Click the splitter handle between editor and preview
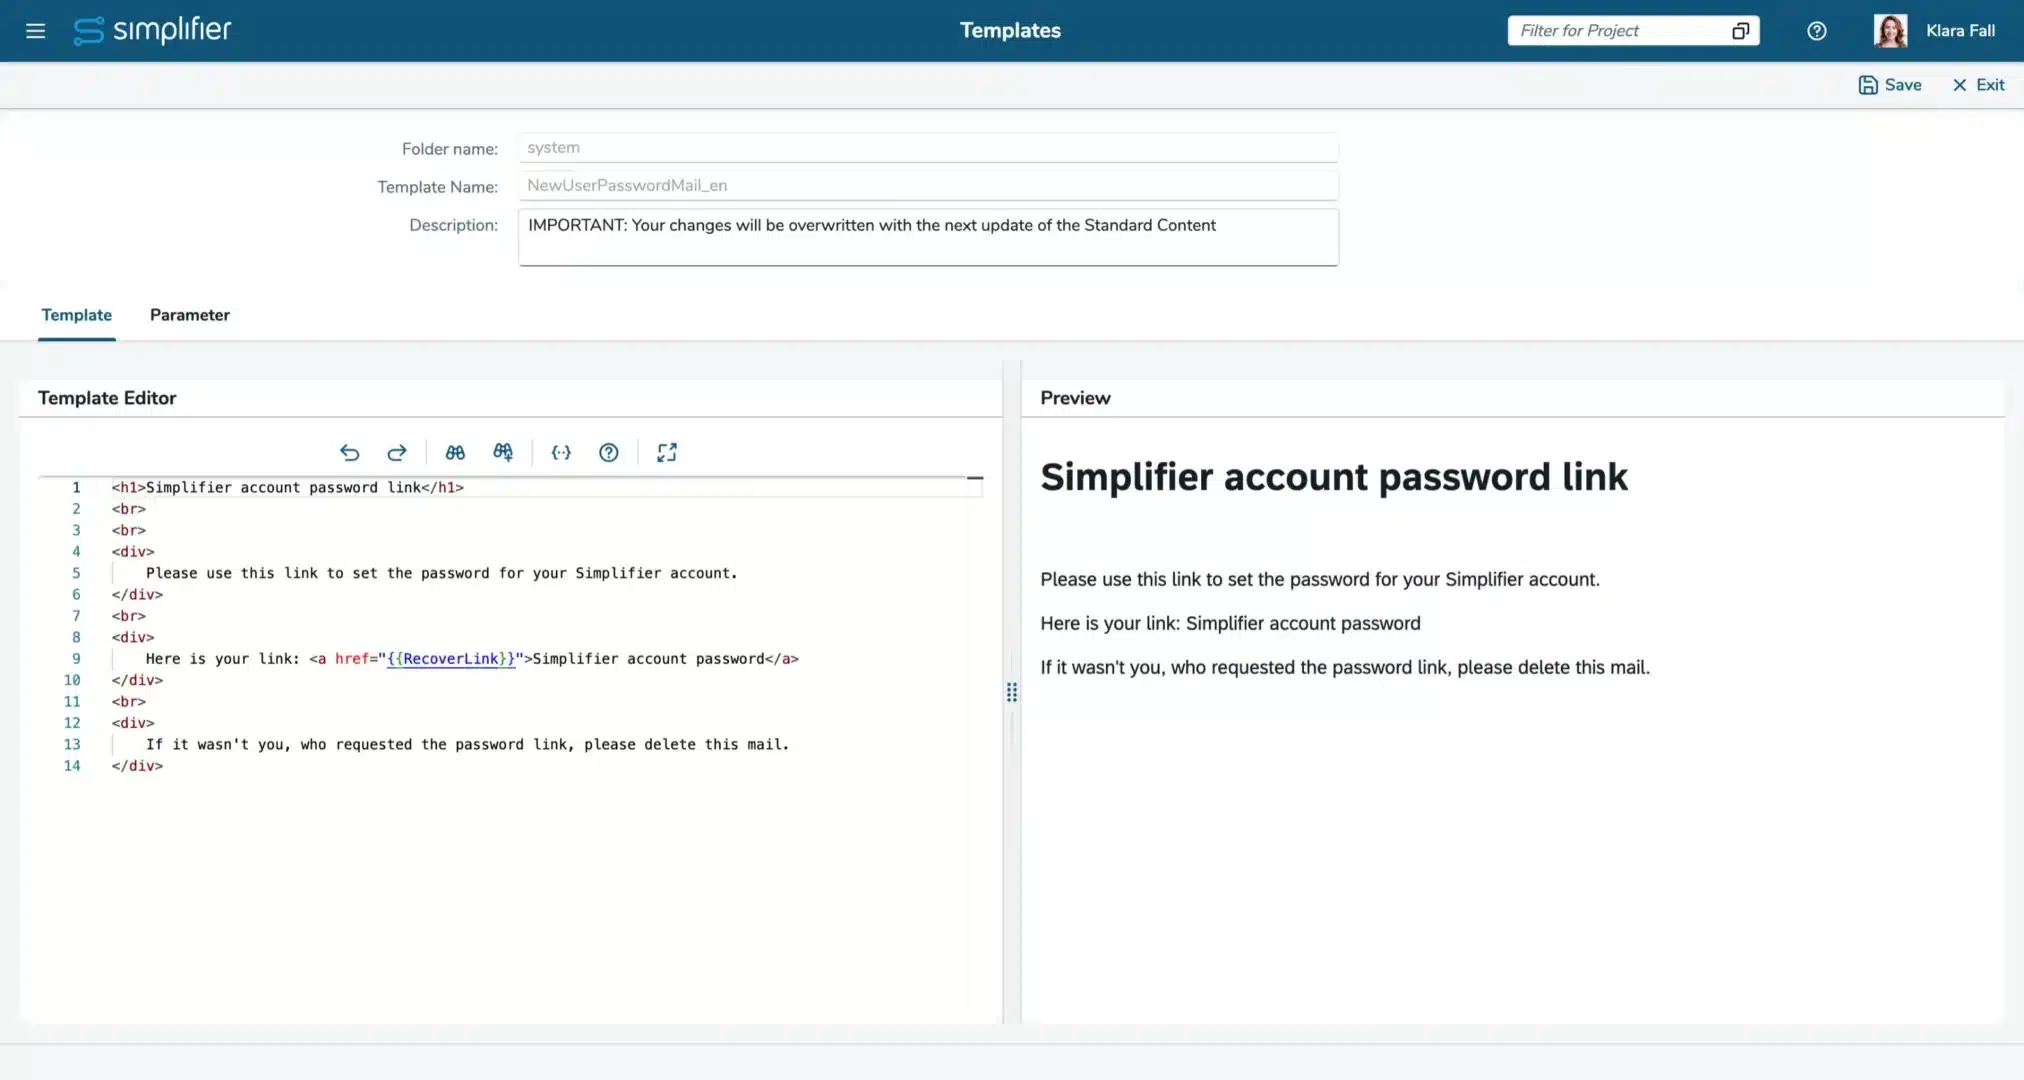 point(1011,692)
